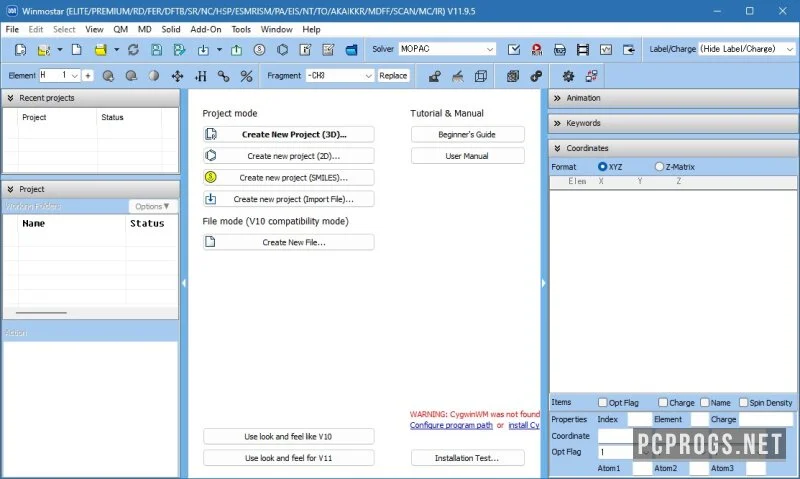Viewport: 800px width, 479px height.
Task: Click the blank new file toolbar icon
Action: [x=77, y=49]
